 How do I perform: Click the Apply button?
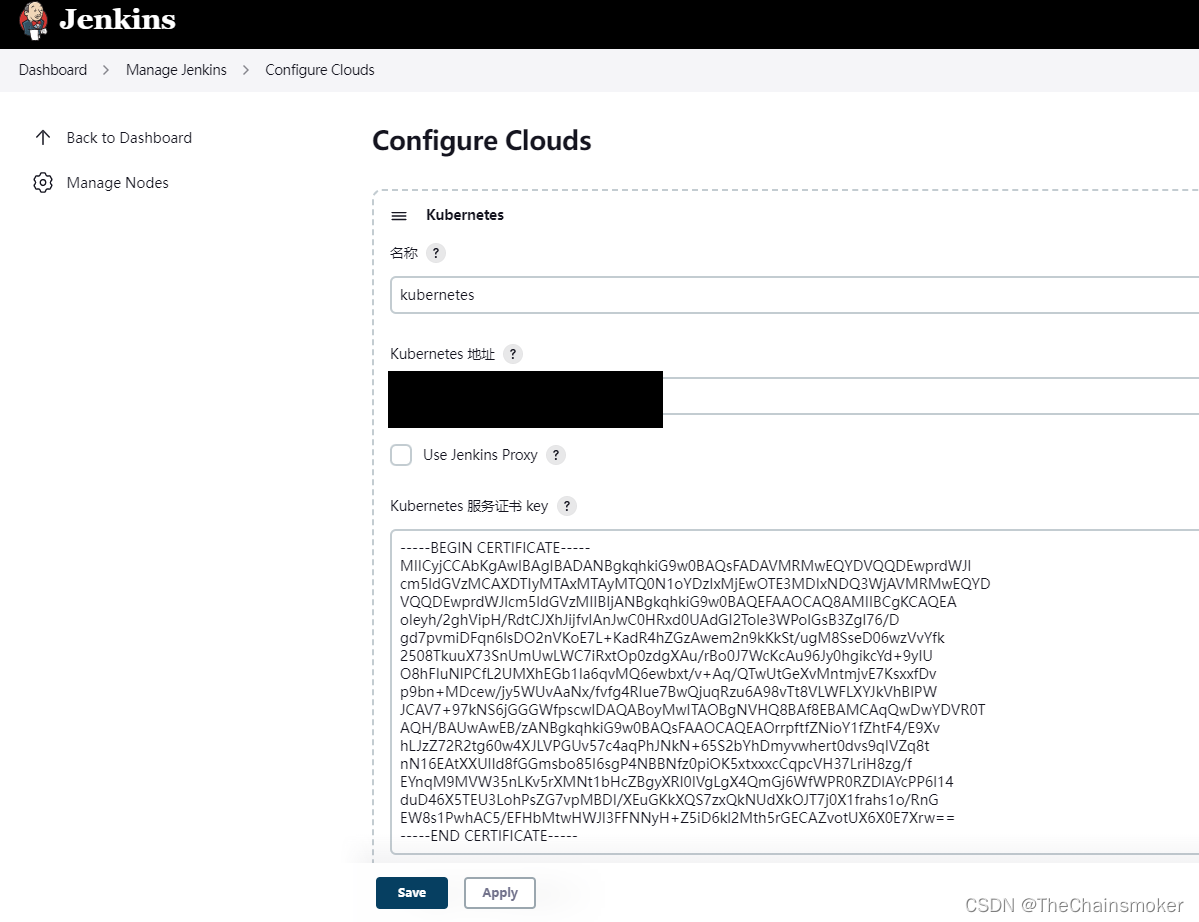coord(499,893)
